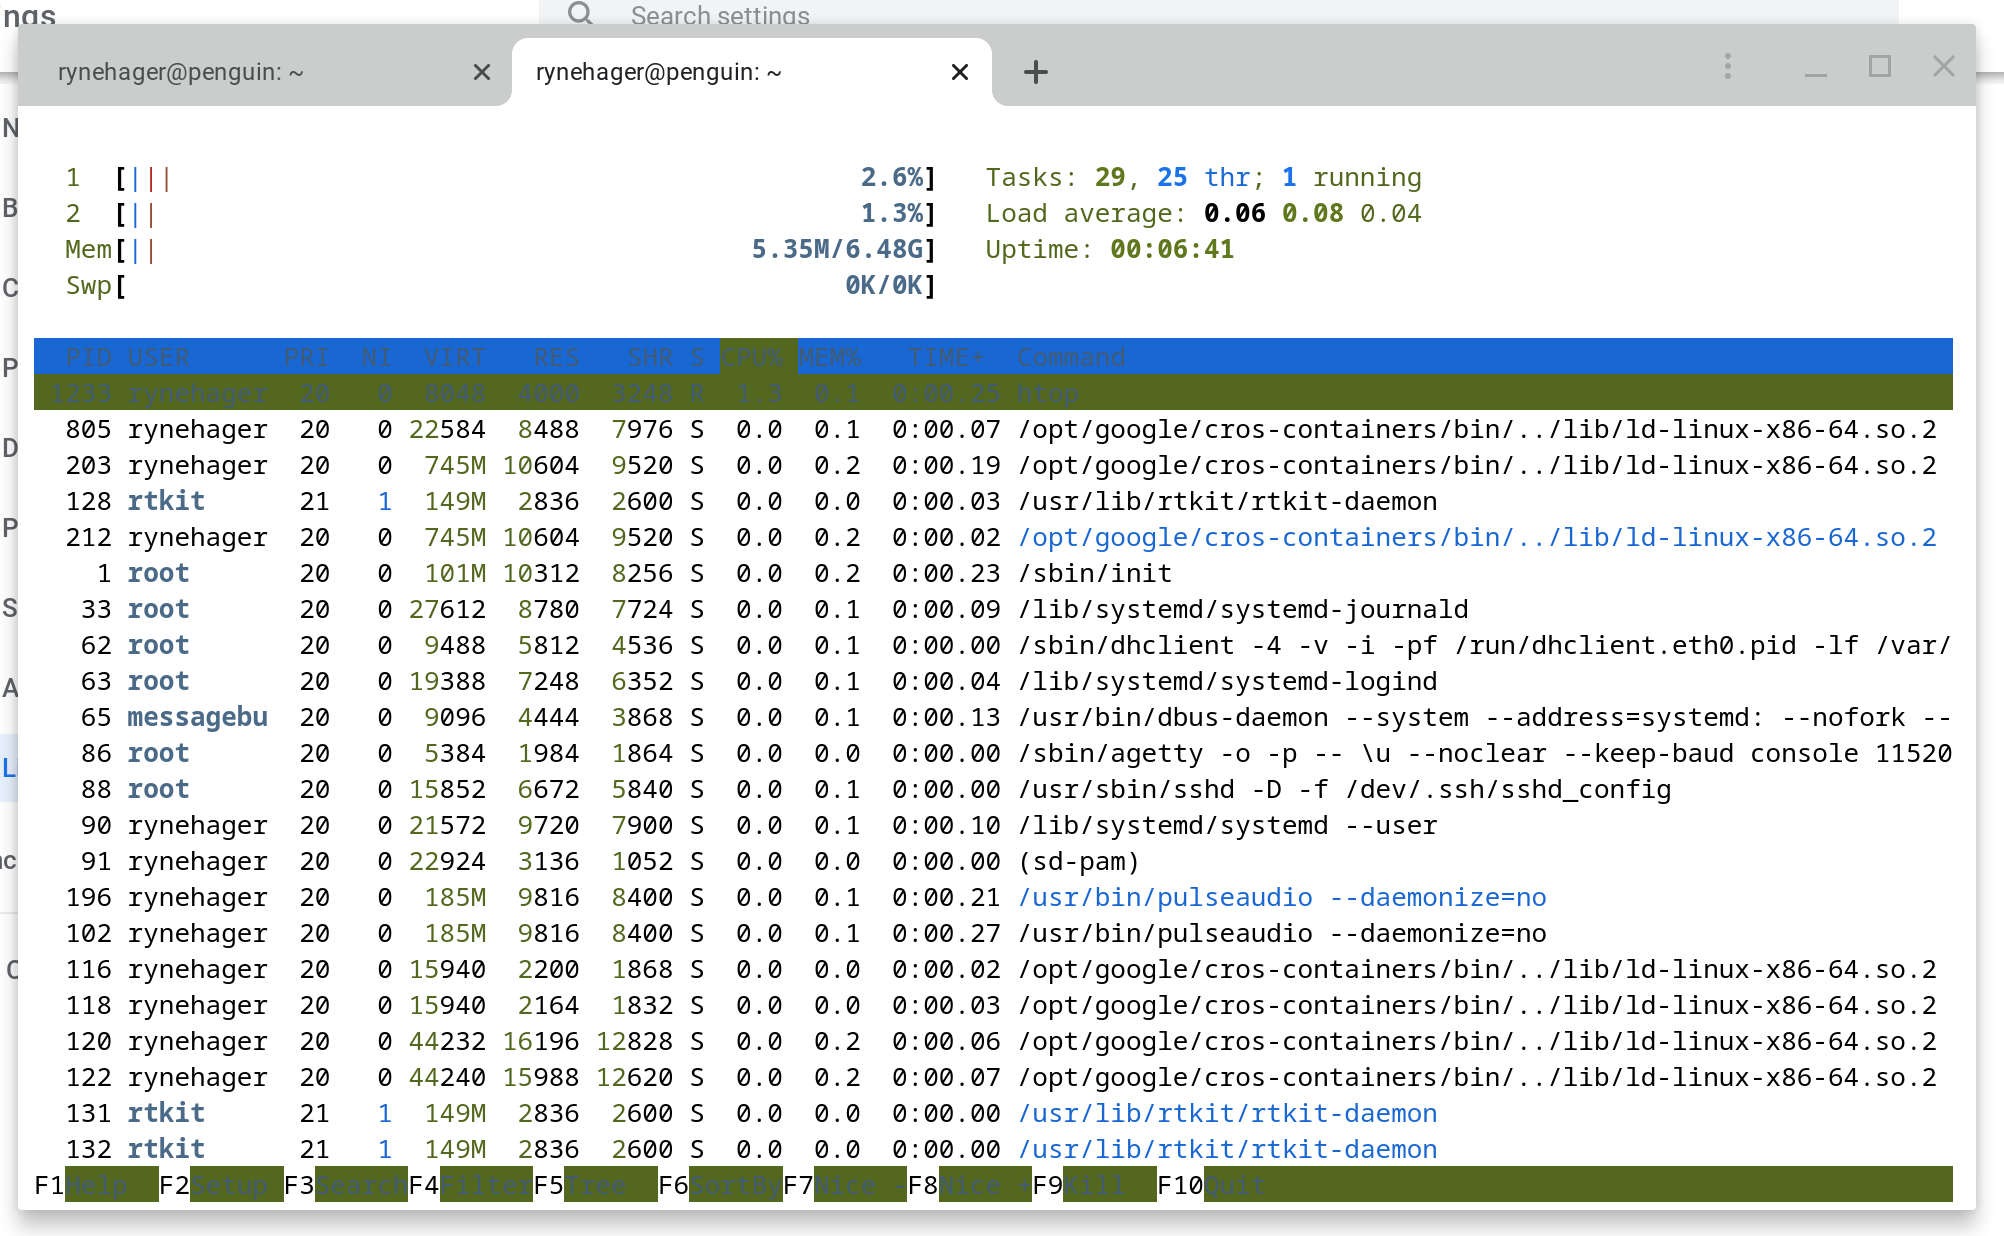Viewport: 2004px width, 1236px height.
Task: Apply a process filter using F4Filter
Action: pyautogui.click(x=470, y=1185)
